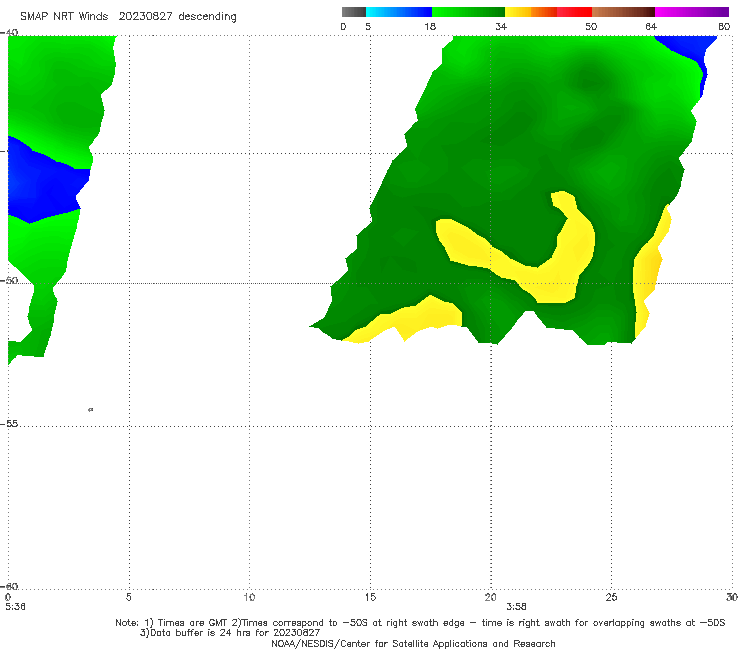Click the swath time "5:38"
Viewport: 740px width, 650px height.
point(16,606)
